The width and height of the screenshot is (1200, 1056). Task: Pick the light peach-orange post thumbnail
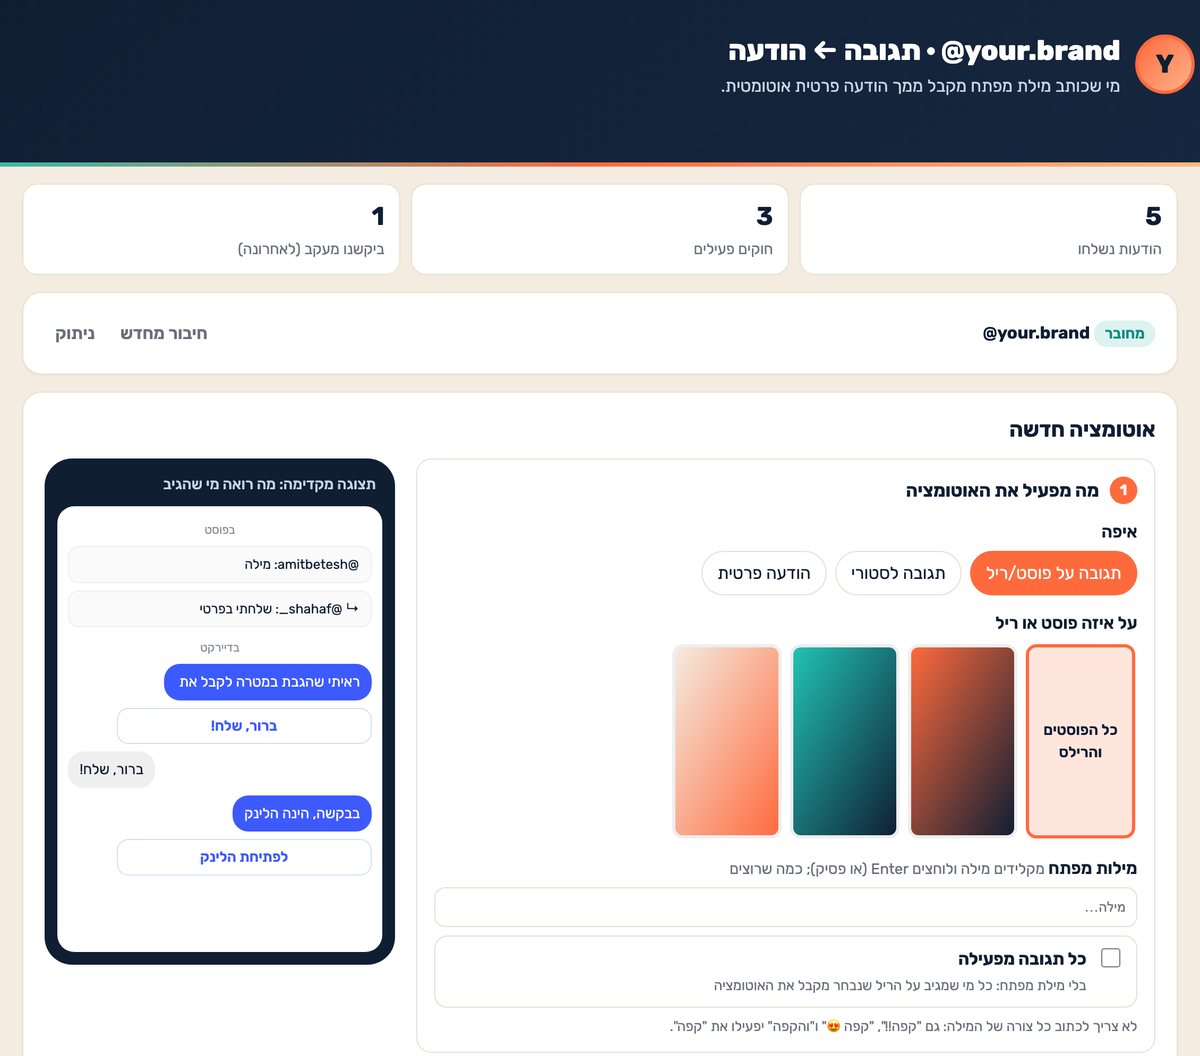click(x=727, y=741)
